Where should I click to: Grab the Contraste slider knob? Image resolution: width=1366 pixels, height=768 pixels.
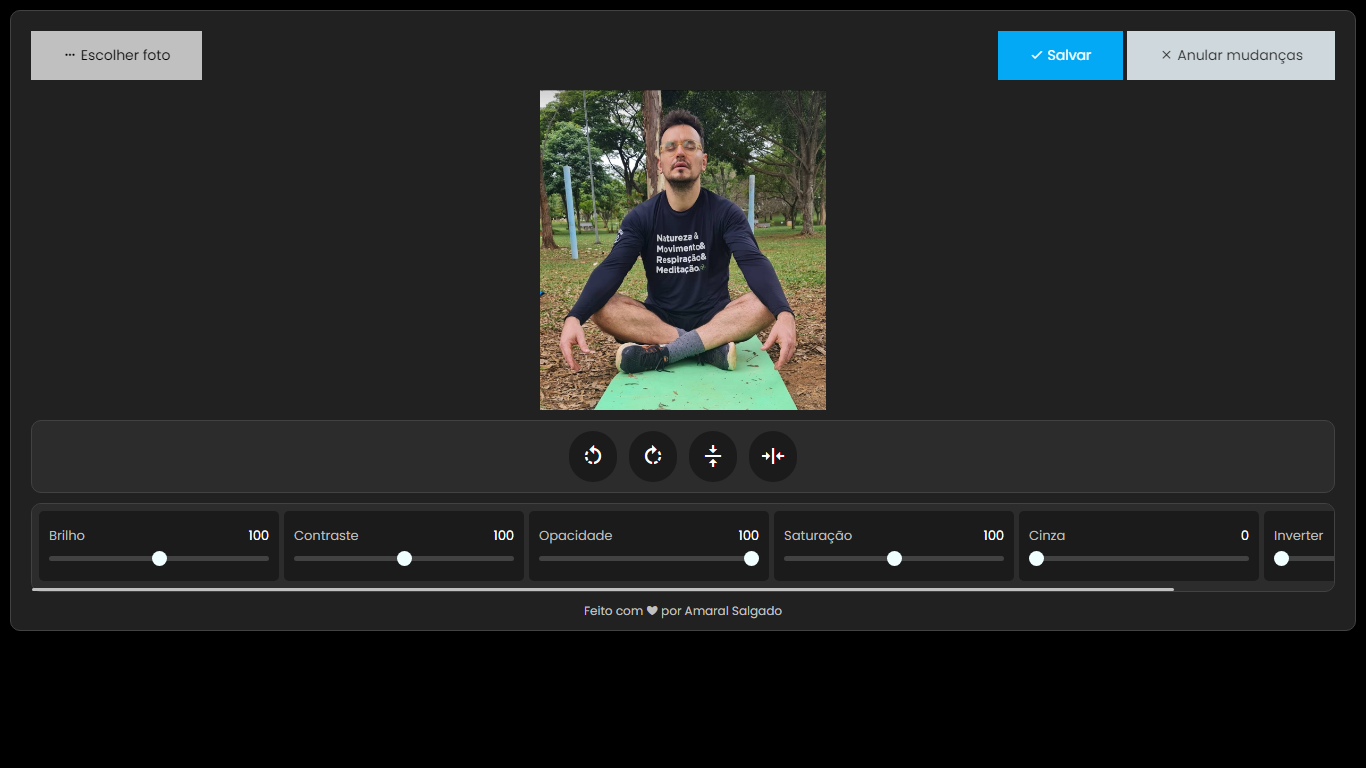click(404, 558)
